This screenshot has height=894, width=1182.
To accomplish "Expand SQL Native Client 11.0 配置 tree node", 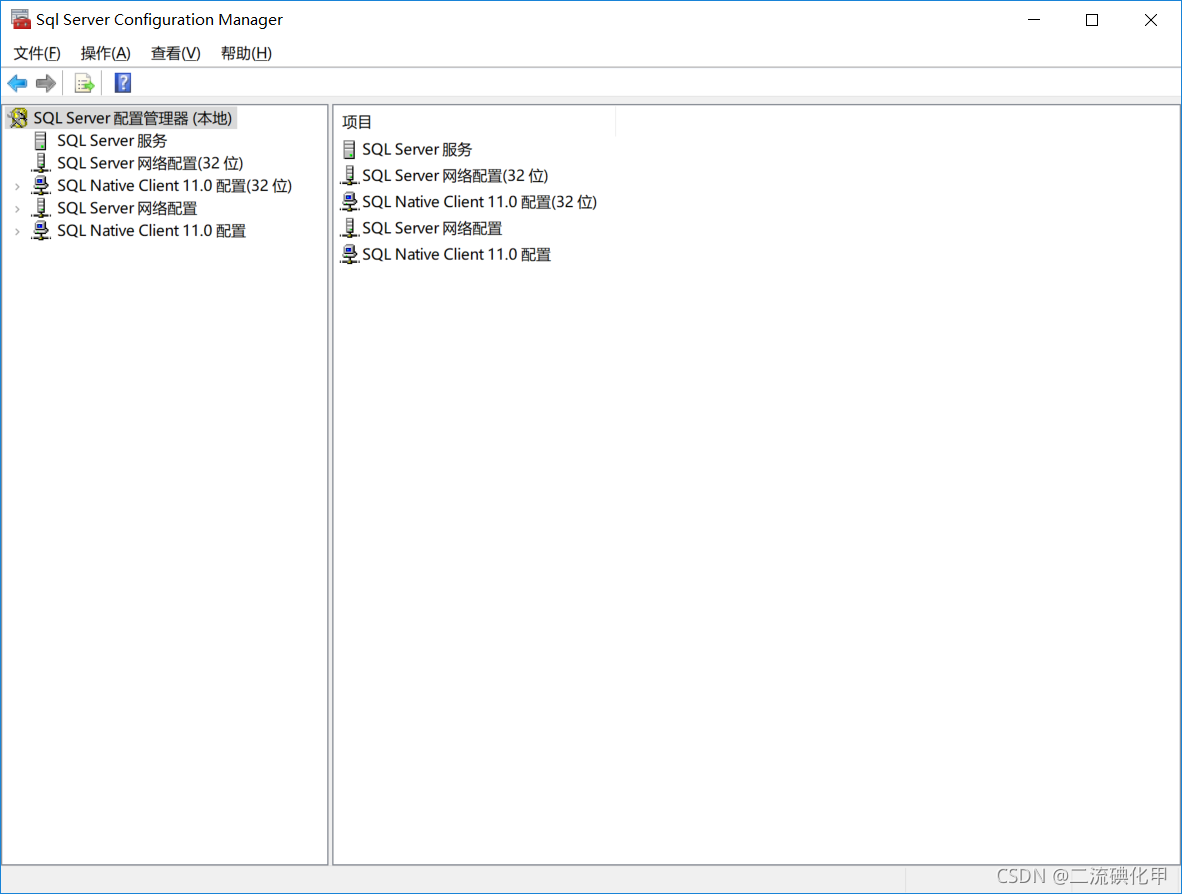I will click(x=17, y=231).
